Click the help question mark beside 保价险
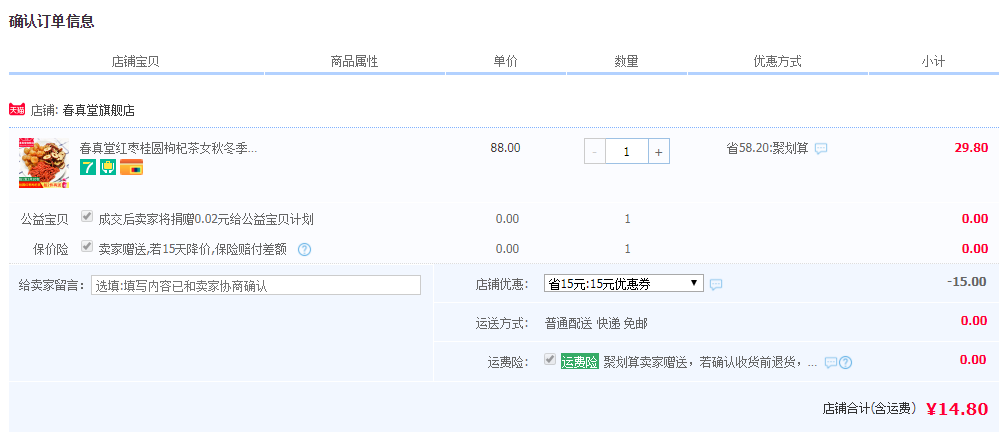This screenshot has width=1008, height=432. click(x=304, y=249)
